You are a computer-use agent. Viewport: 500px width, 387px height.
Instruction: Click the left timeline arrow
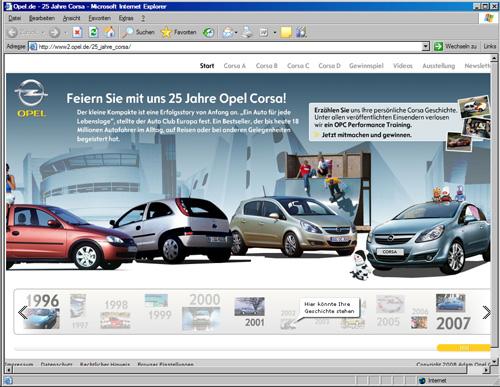[x=23, y=313]
